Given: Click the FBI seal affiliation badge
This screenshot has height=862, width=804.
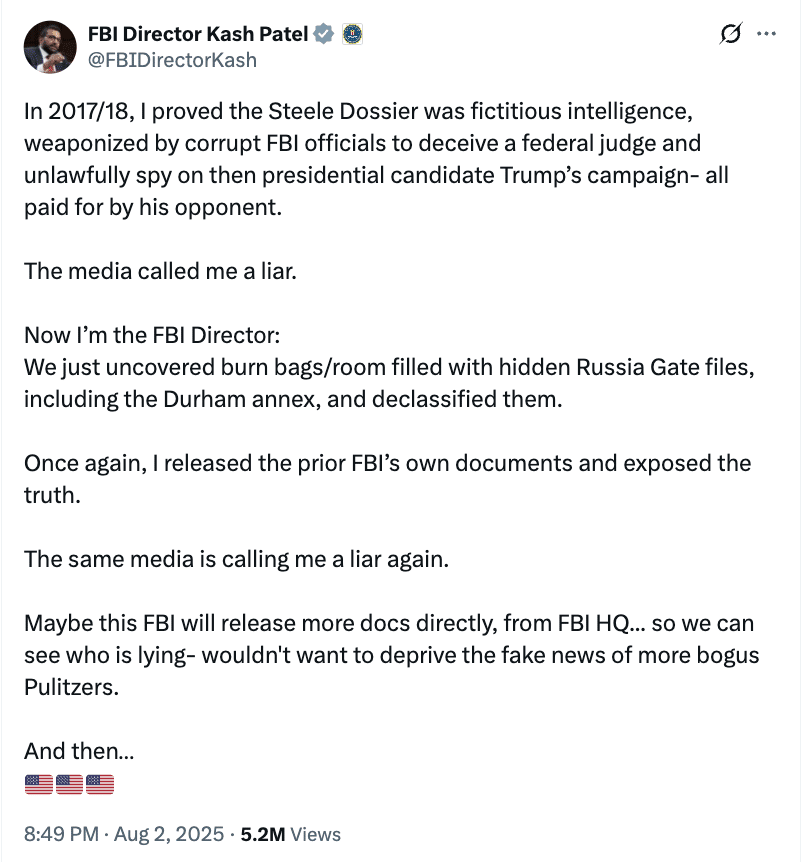Looking at the screenshot, I should 351,35.
